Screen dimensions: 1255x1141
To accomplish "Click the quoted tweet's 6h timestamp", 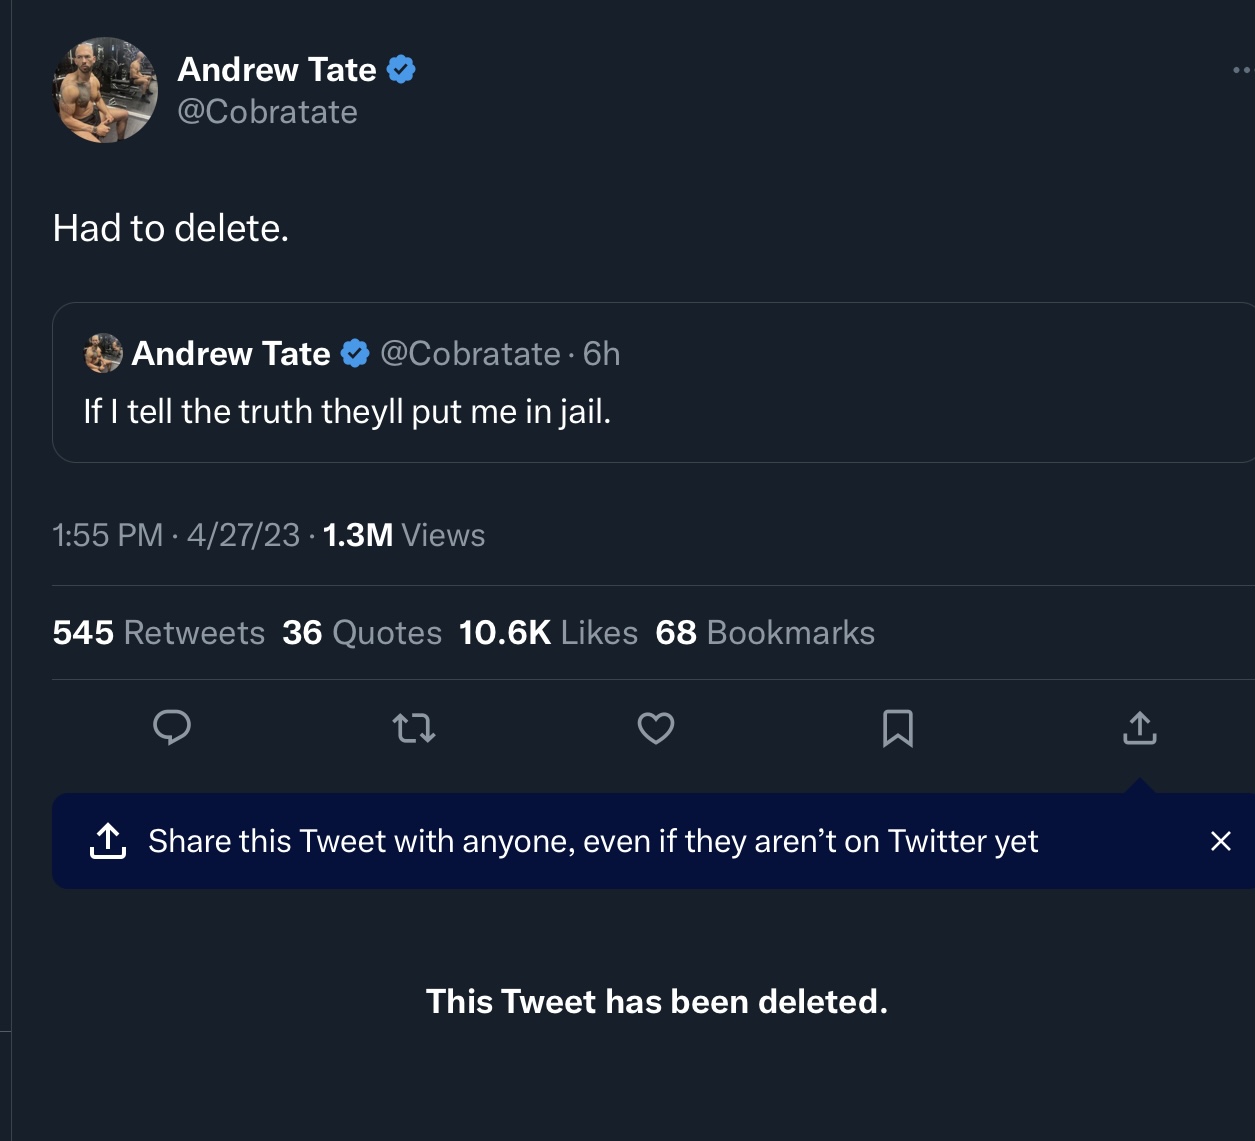I will tap(601, 353).
